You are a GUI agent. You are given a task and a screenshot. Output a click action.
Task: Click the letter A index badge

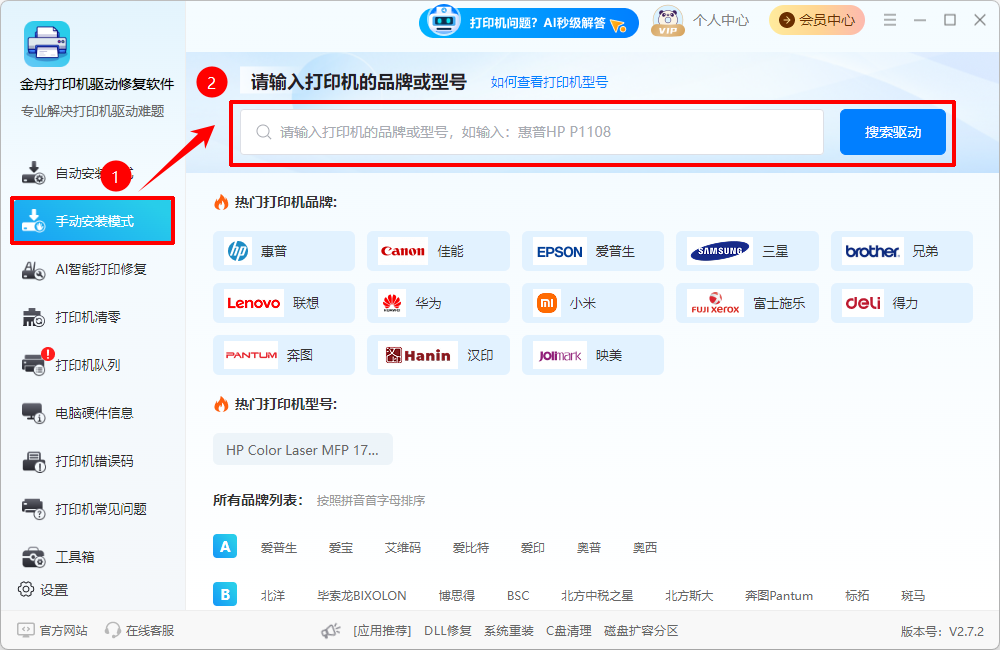click(225, 547)
